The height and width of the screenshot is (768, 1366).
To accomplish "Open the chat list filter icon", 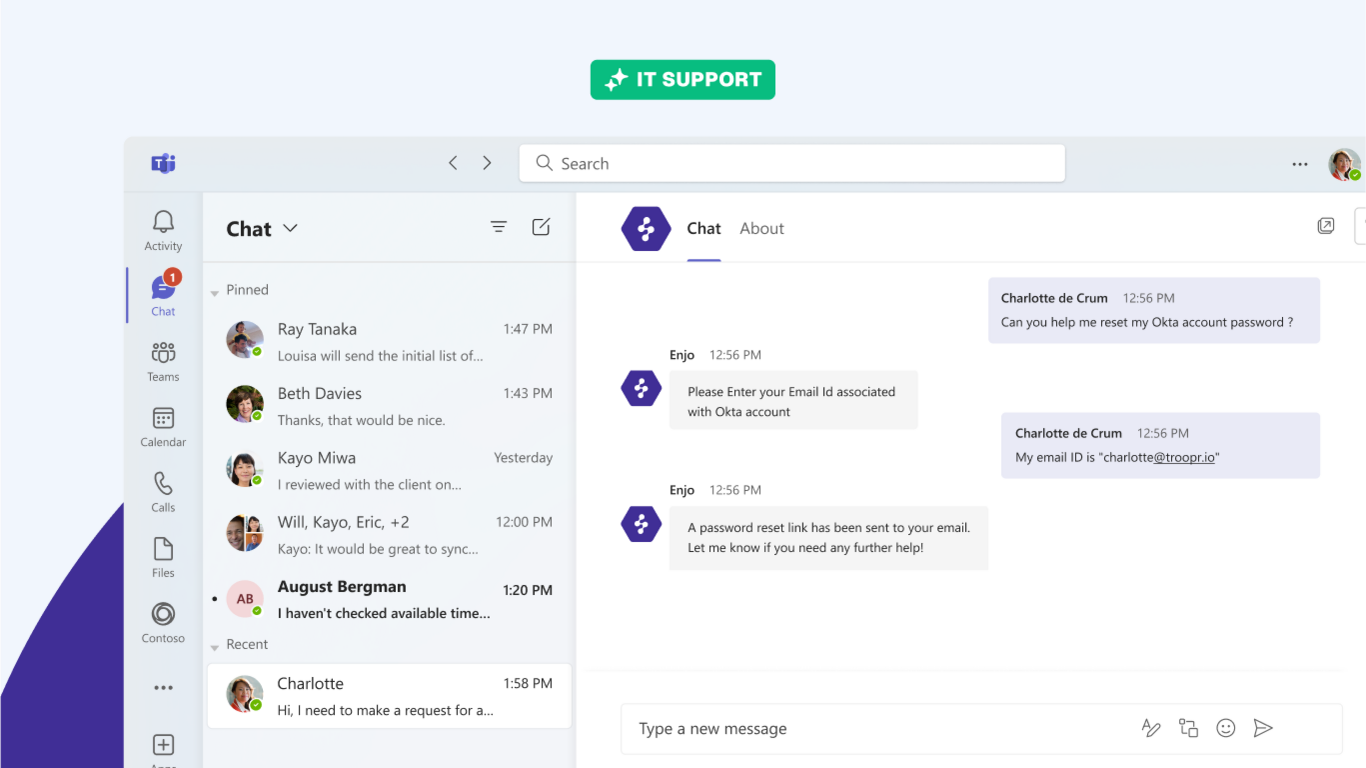I will [x=499, y=227].
